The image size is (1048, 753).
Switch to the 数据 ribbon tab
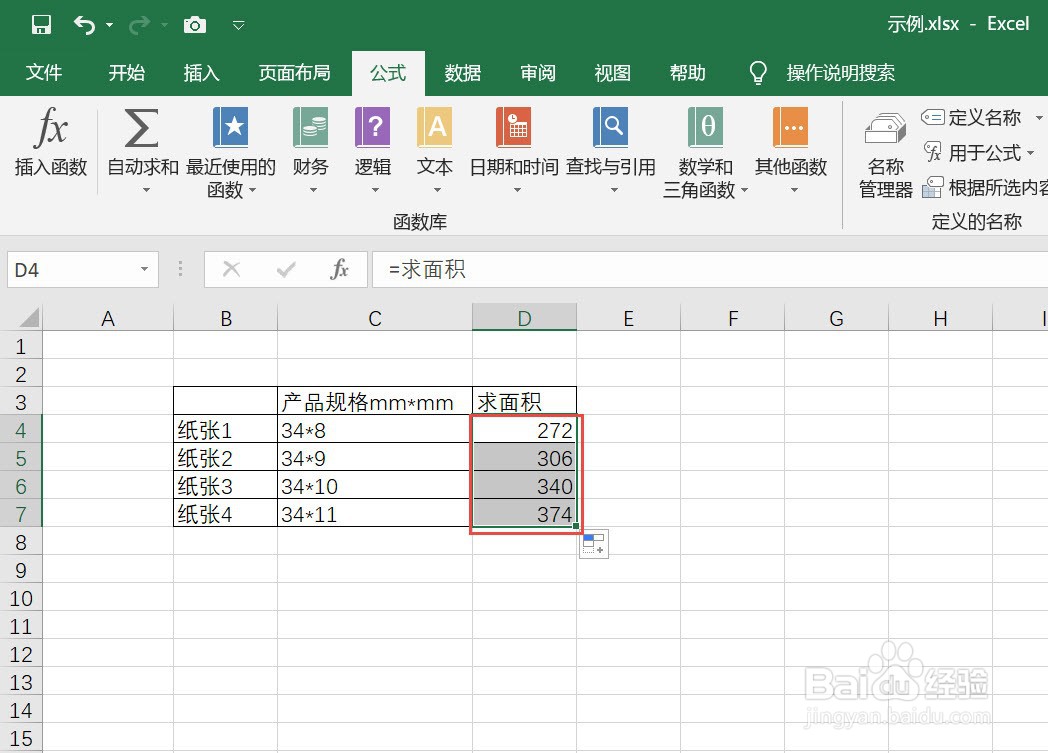tap(462, 72)
